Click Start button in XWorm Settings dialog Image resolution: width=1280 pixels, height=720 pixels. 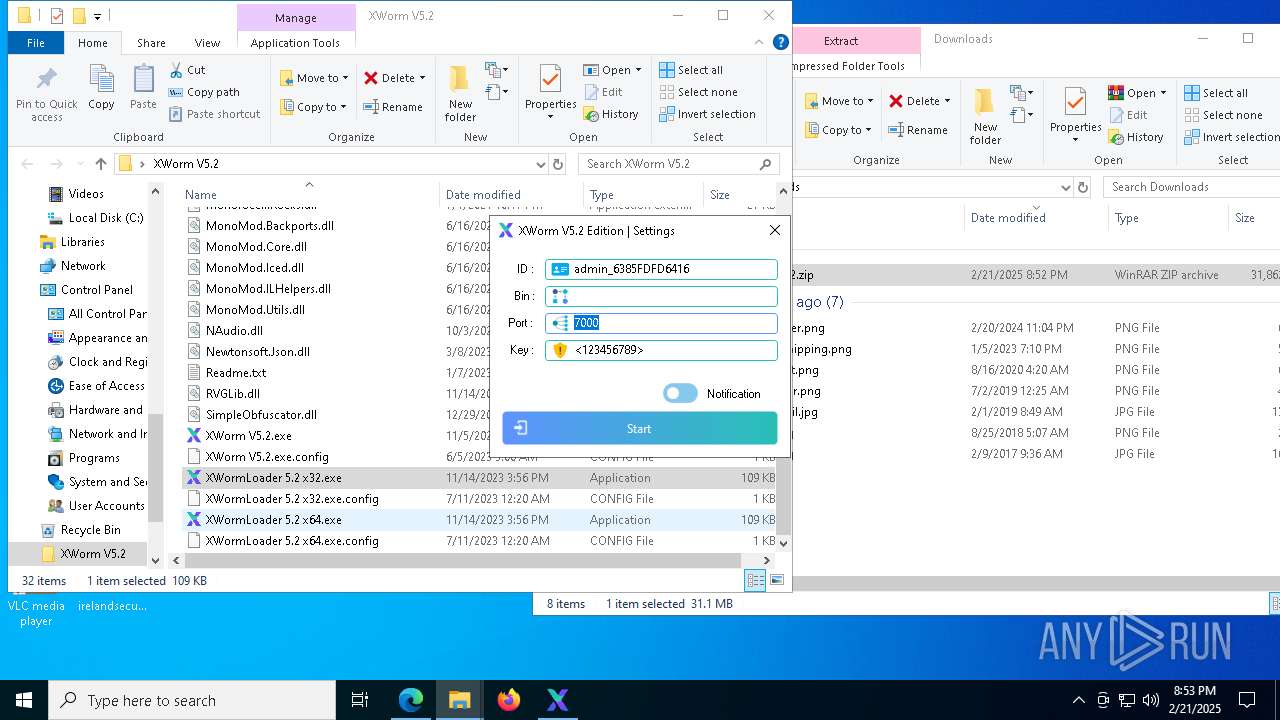pyautogui.click(x=640, y=428)
